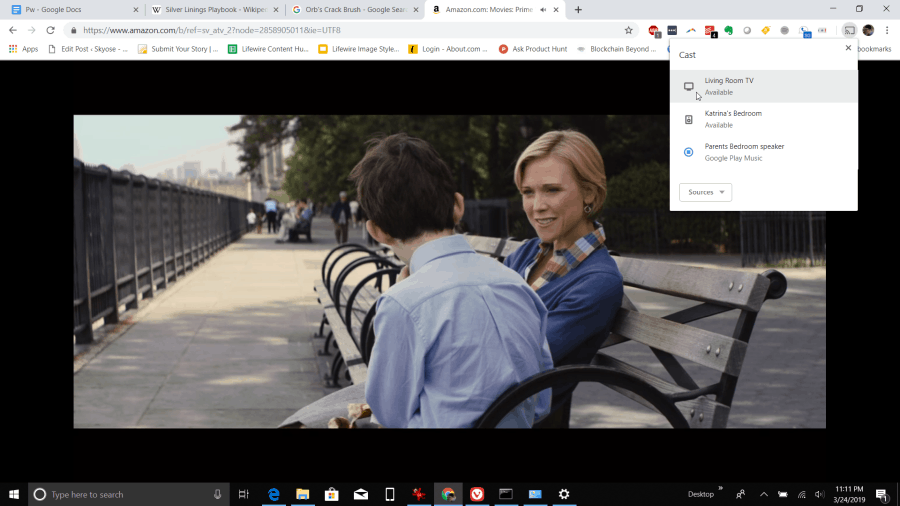Screen dimensions: 900x506
Task: Cast to Katrina's Bedroom speaker
Action: 763,119
